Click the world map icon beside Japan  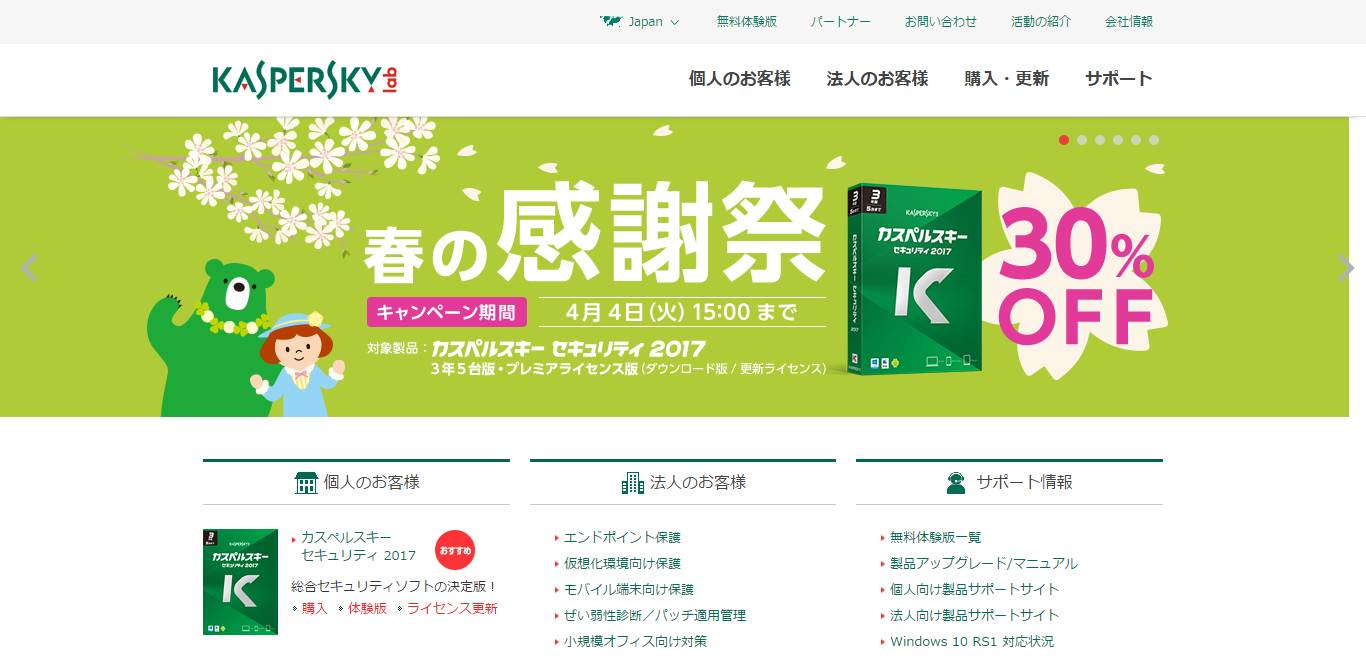(610, 21)
